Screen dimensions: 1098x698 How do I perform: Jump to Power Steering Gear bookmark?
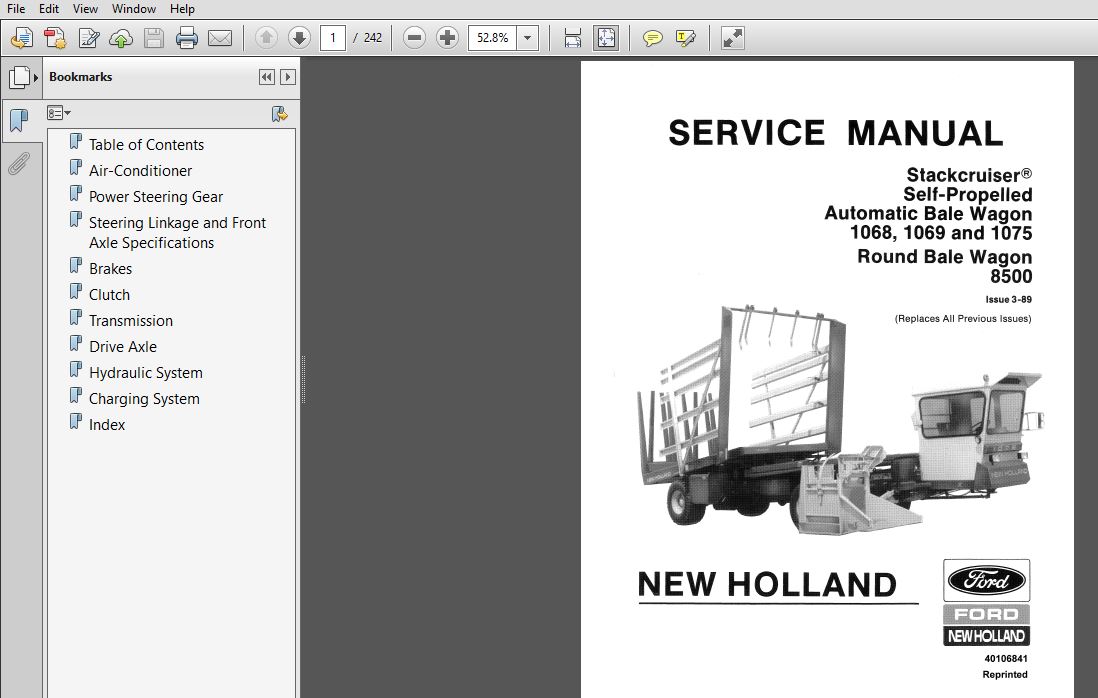click(x=155, y=197)
